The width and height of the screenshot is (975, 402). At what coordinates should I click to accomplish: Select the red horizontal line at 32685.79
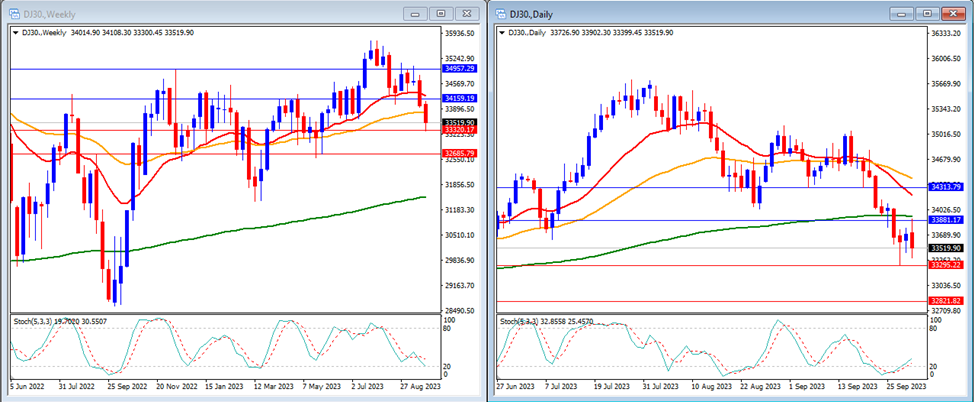pos(224,154)
